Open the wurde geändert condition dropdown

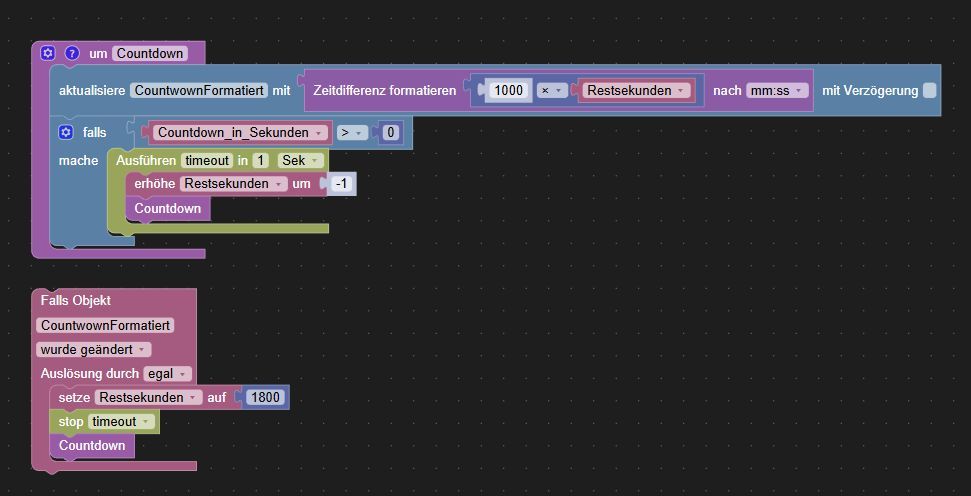coord(94,349)
